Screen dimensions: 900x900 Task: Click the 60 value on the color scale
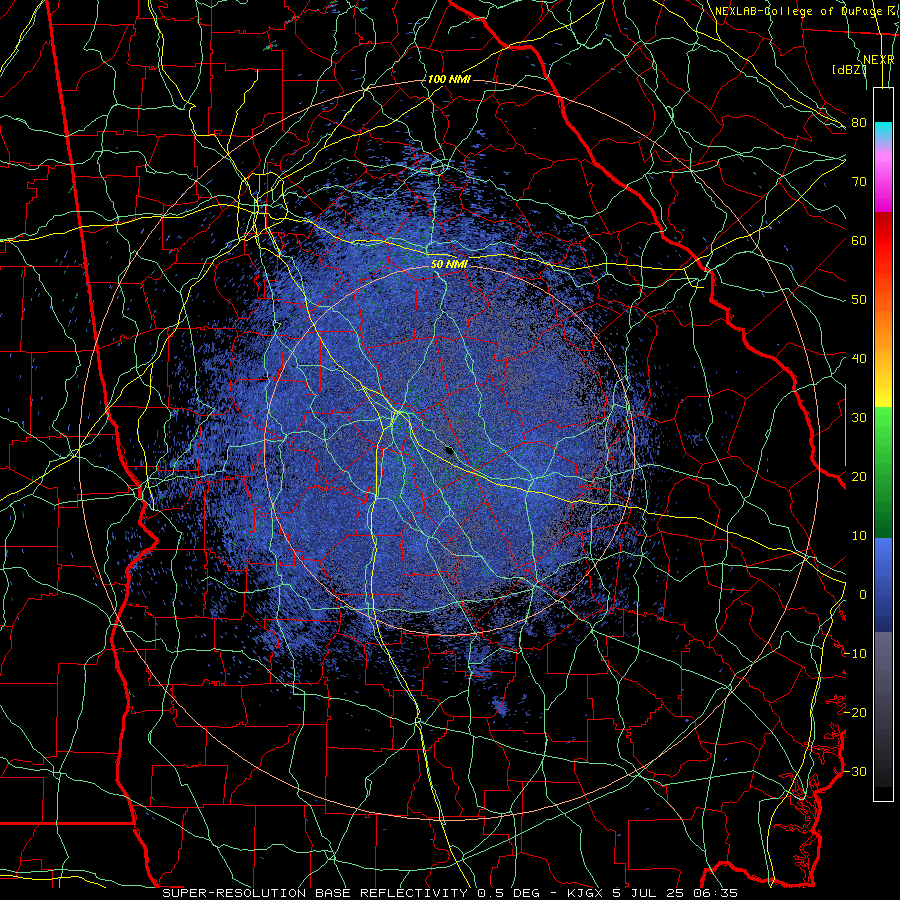point(859,240)
